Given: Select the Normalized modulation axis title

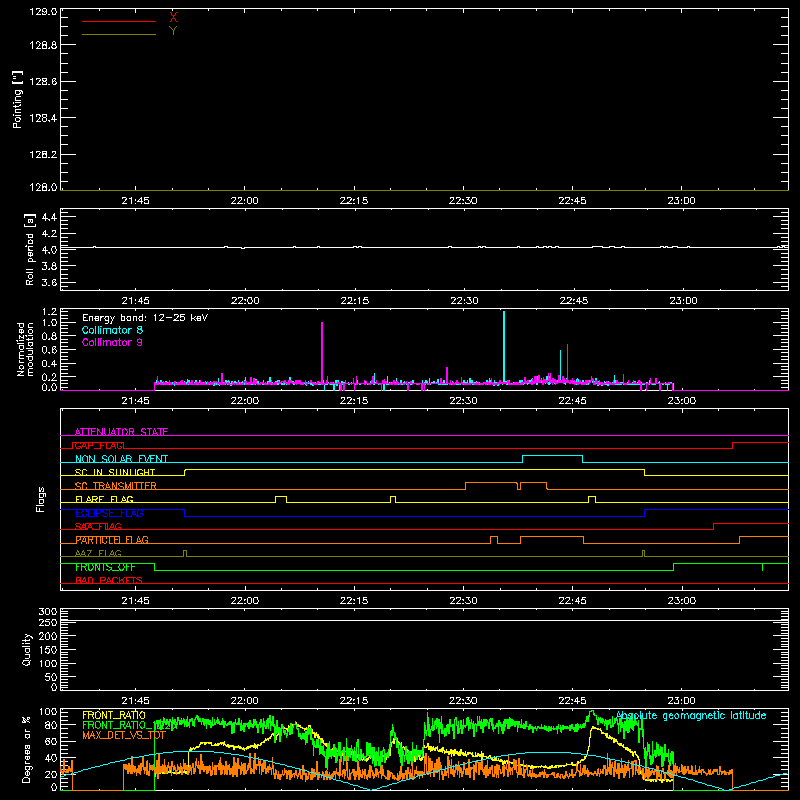Looking at the screenshot, I should tap(25, 349).
